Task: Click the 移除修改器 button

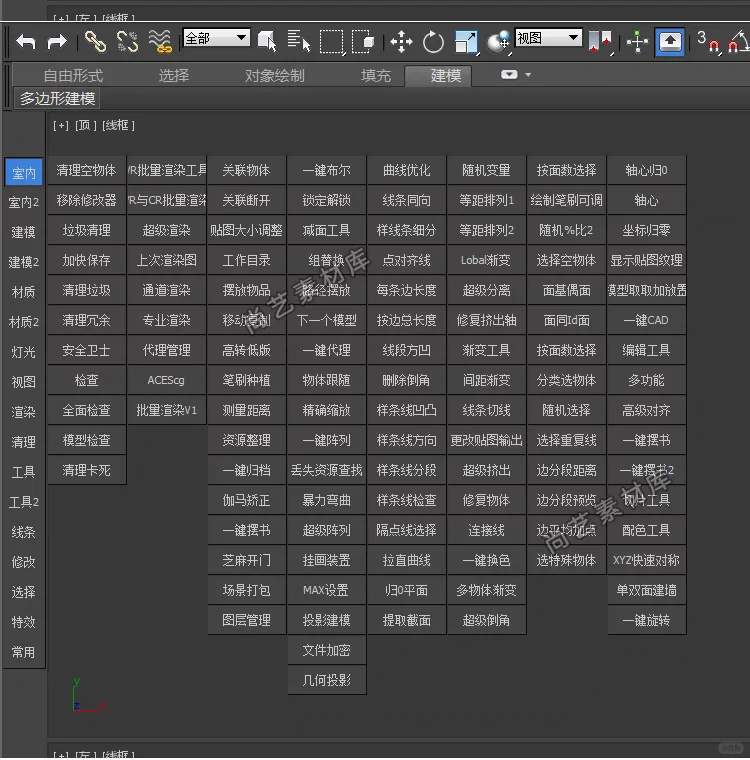Action: (x=87, y=200)
